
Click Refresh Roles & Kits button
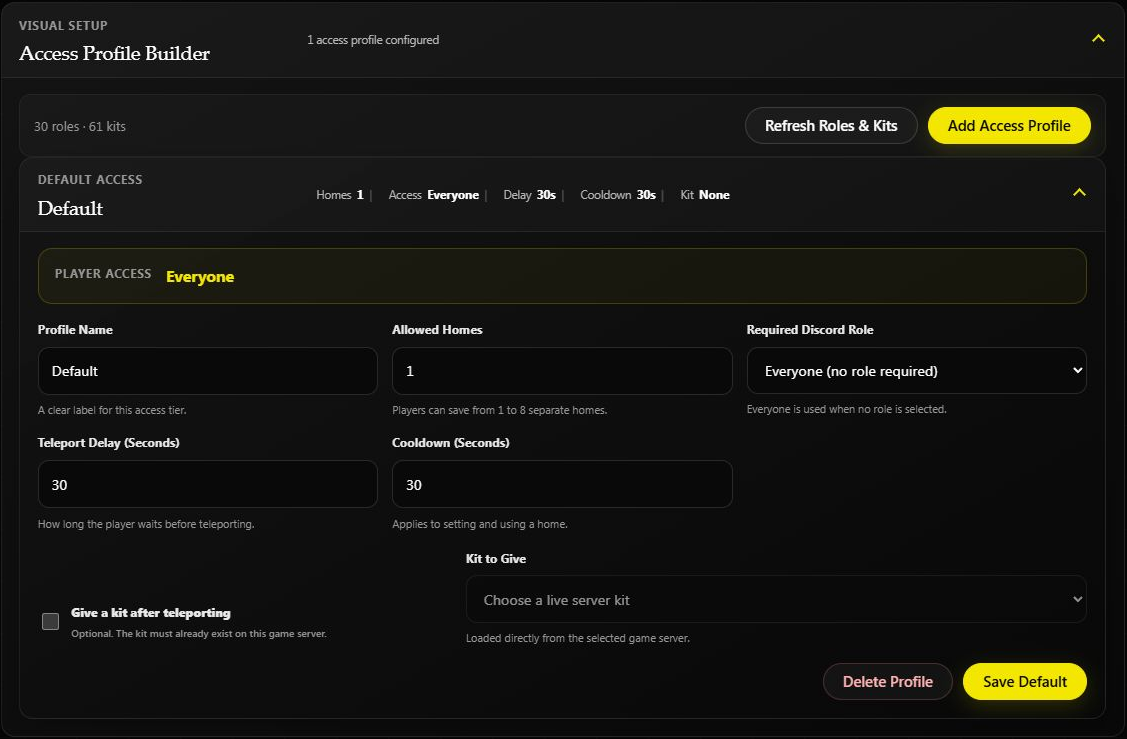coord(831,126)
